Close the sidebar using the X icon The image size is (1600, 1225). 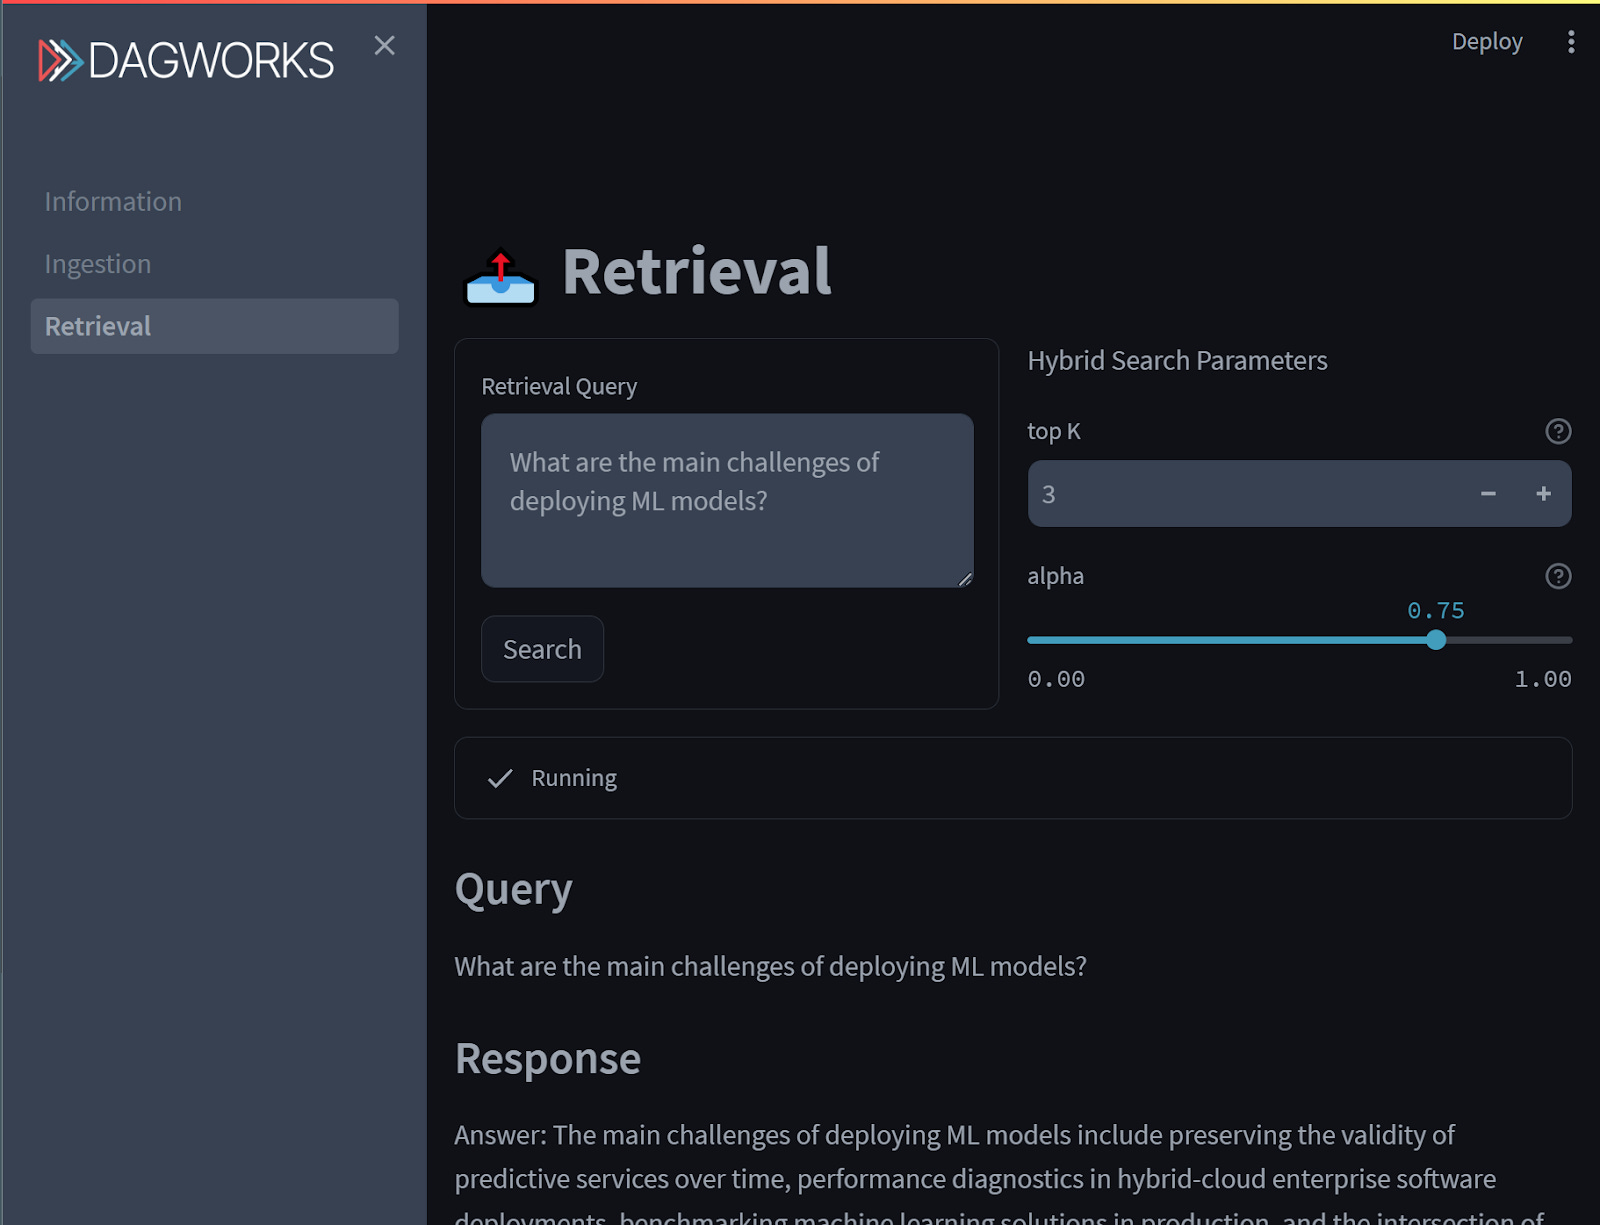coord(385,45)
